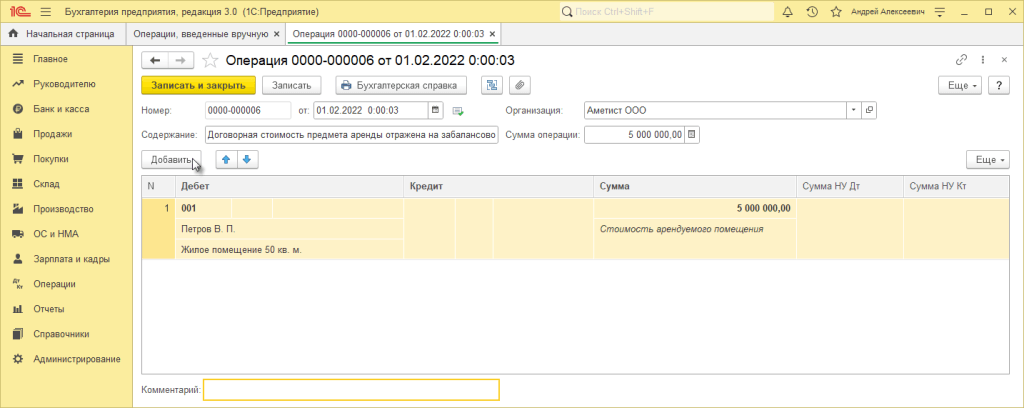Open the Еще menu above the table
This screenshot has height=408, width=1024.
(988, 160)
